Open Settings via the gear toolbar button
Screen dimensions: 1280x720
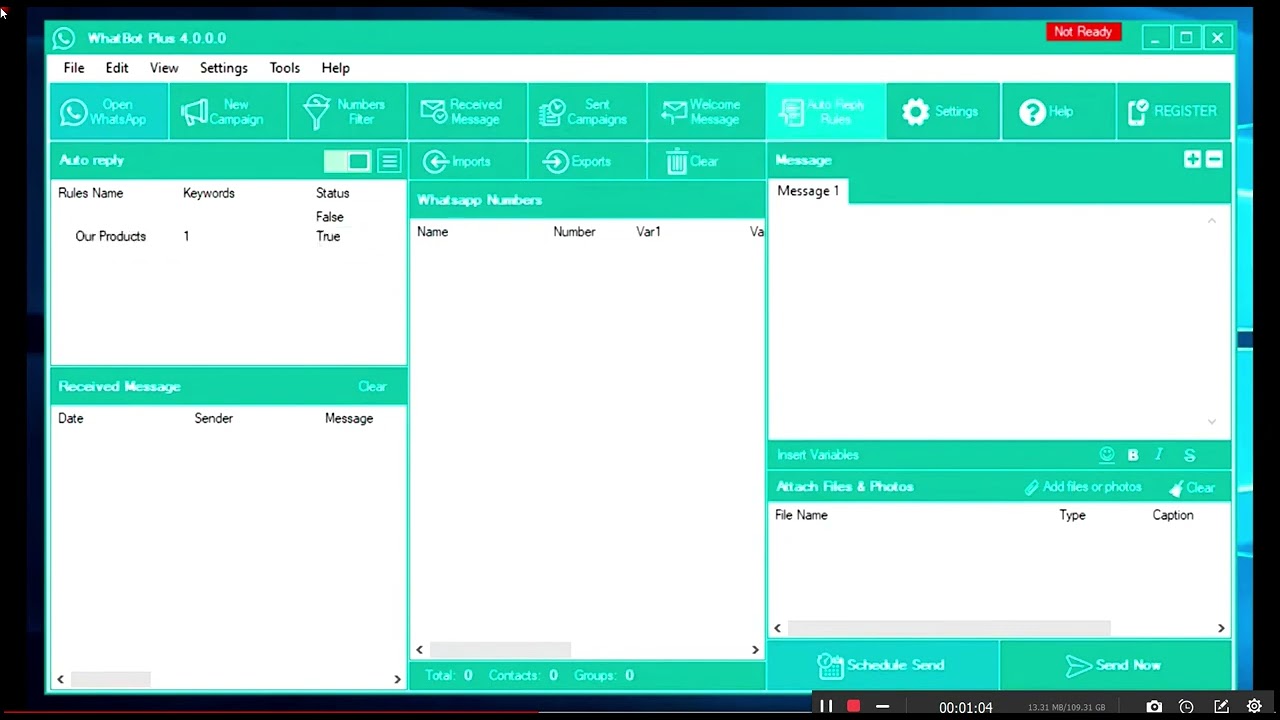(943, 112)
